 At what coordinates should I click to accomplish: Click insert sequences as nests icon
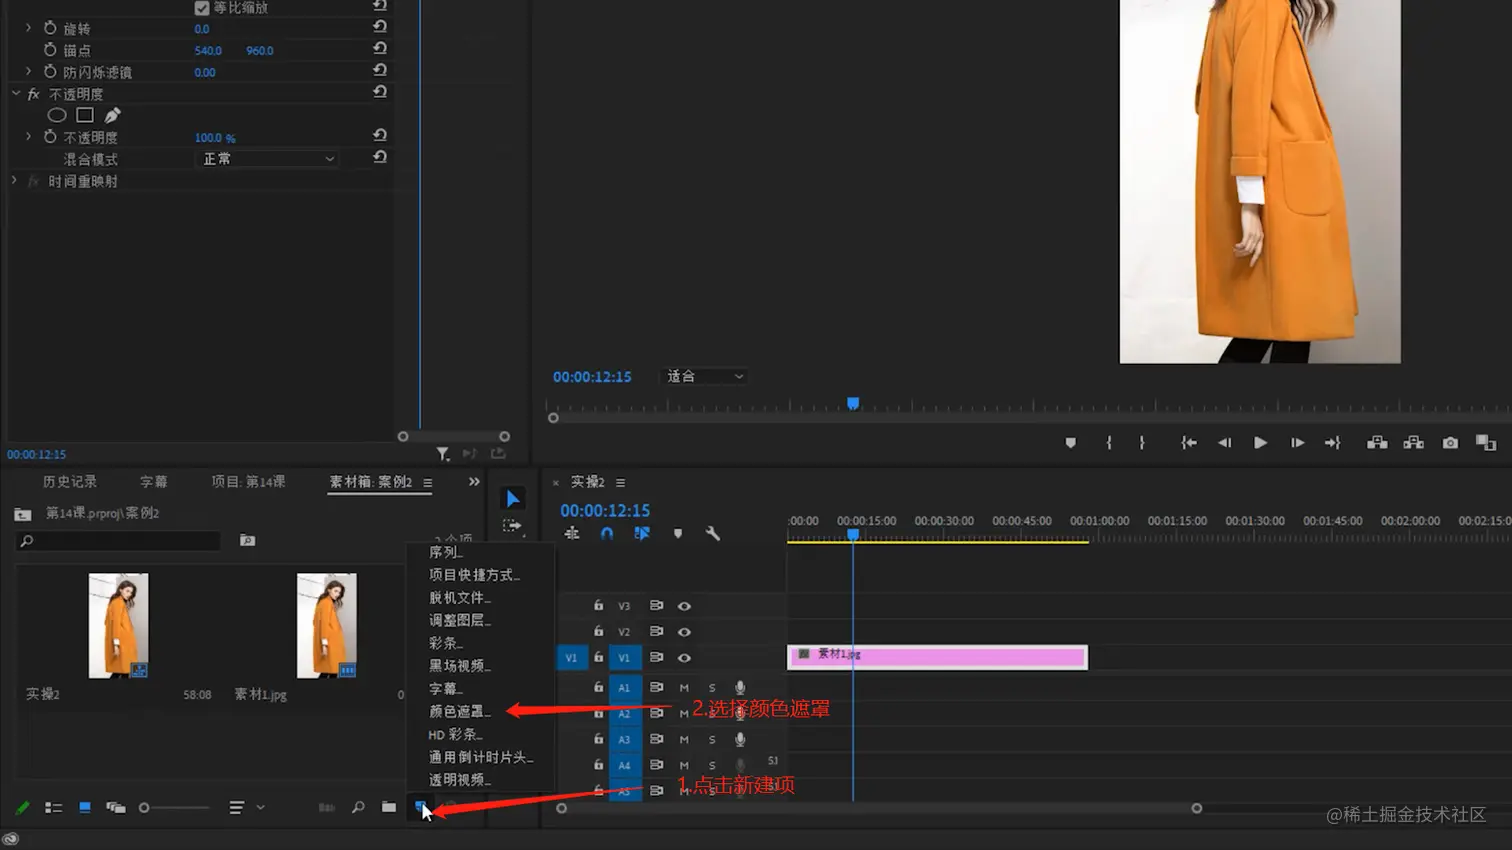click(572, 534)
